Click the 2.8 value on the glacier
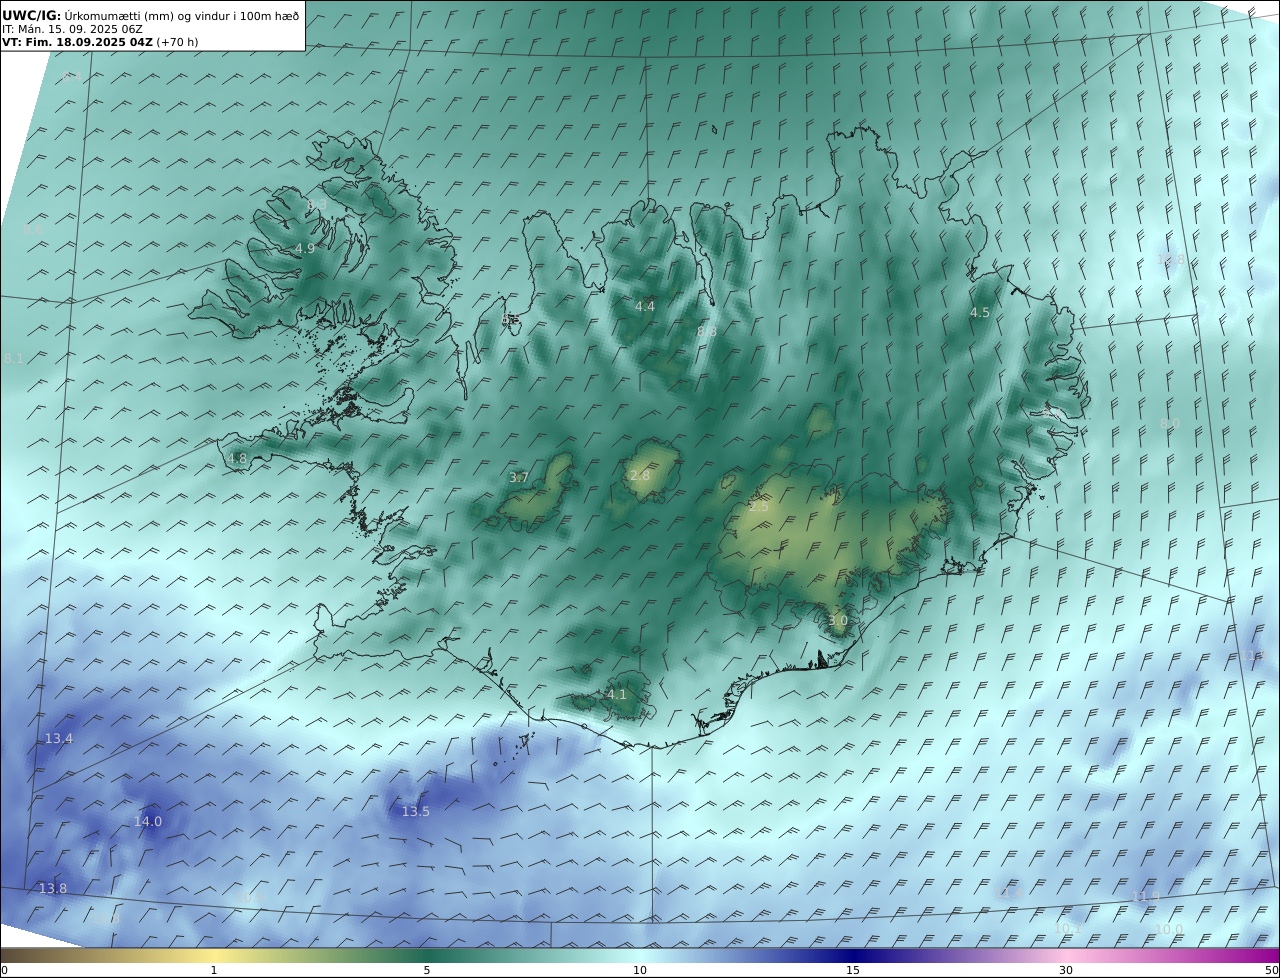Screen dimensions: 1280x978 click(640, 476)
